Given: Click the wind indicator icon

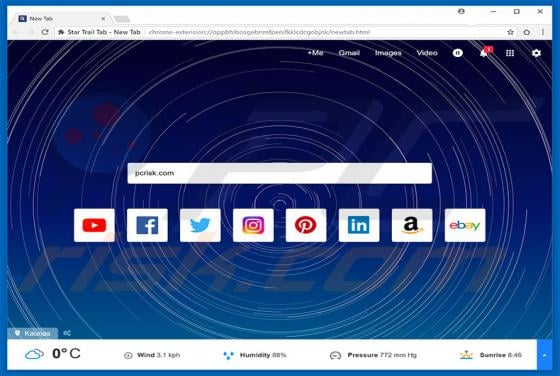Looking at the screenshot, I should click(x=128, y=355).
